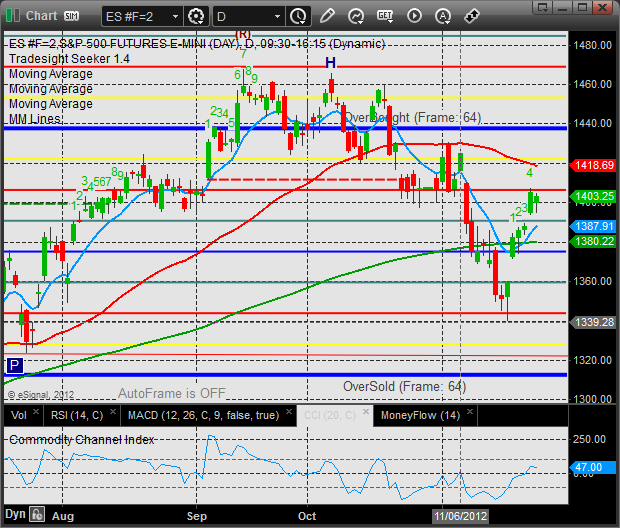Click the red 1418.69 price tag
Image resolution: width=620 pixels, height=528 pixels.
coord(592,165)
